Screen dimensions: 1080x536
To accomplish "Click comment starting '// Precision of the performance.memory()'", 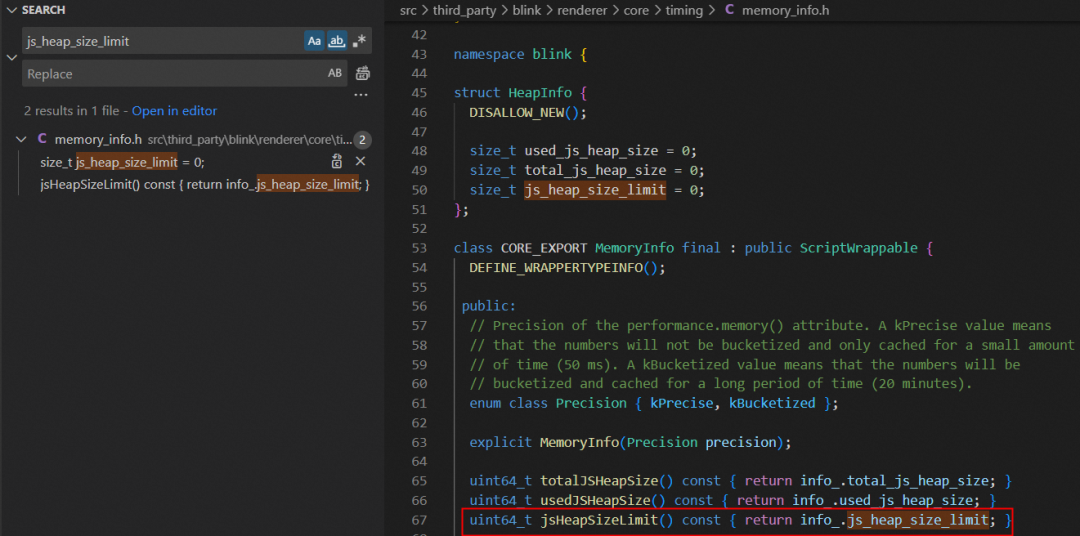I will [760, 325].
